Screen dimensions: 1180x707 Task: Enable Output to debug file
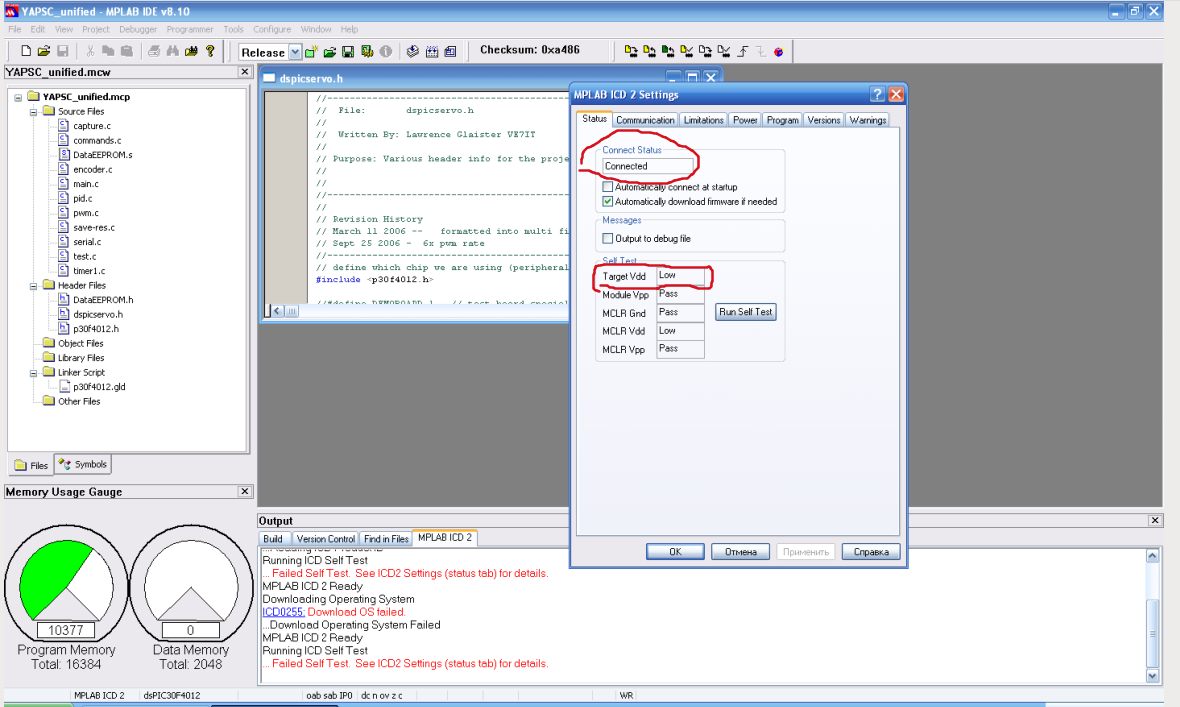[607, 239]
